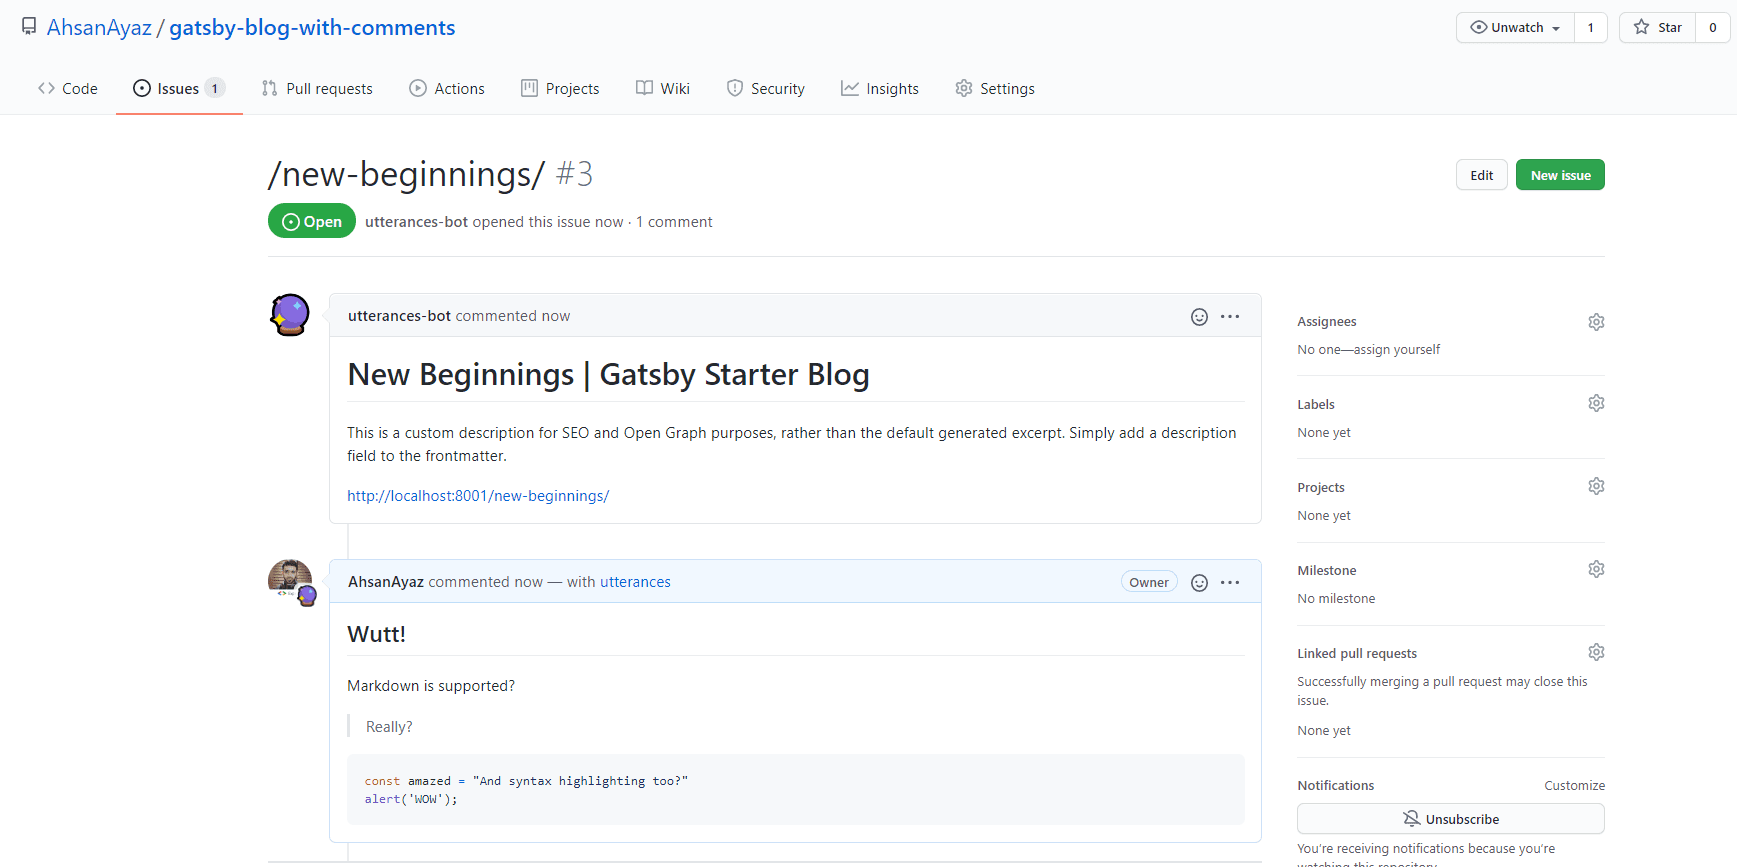1737x867 pixels.
Task: Unsubscribe from issue notifications
Action: [1451, 819]
